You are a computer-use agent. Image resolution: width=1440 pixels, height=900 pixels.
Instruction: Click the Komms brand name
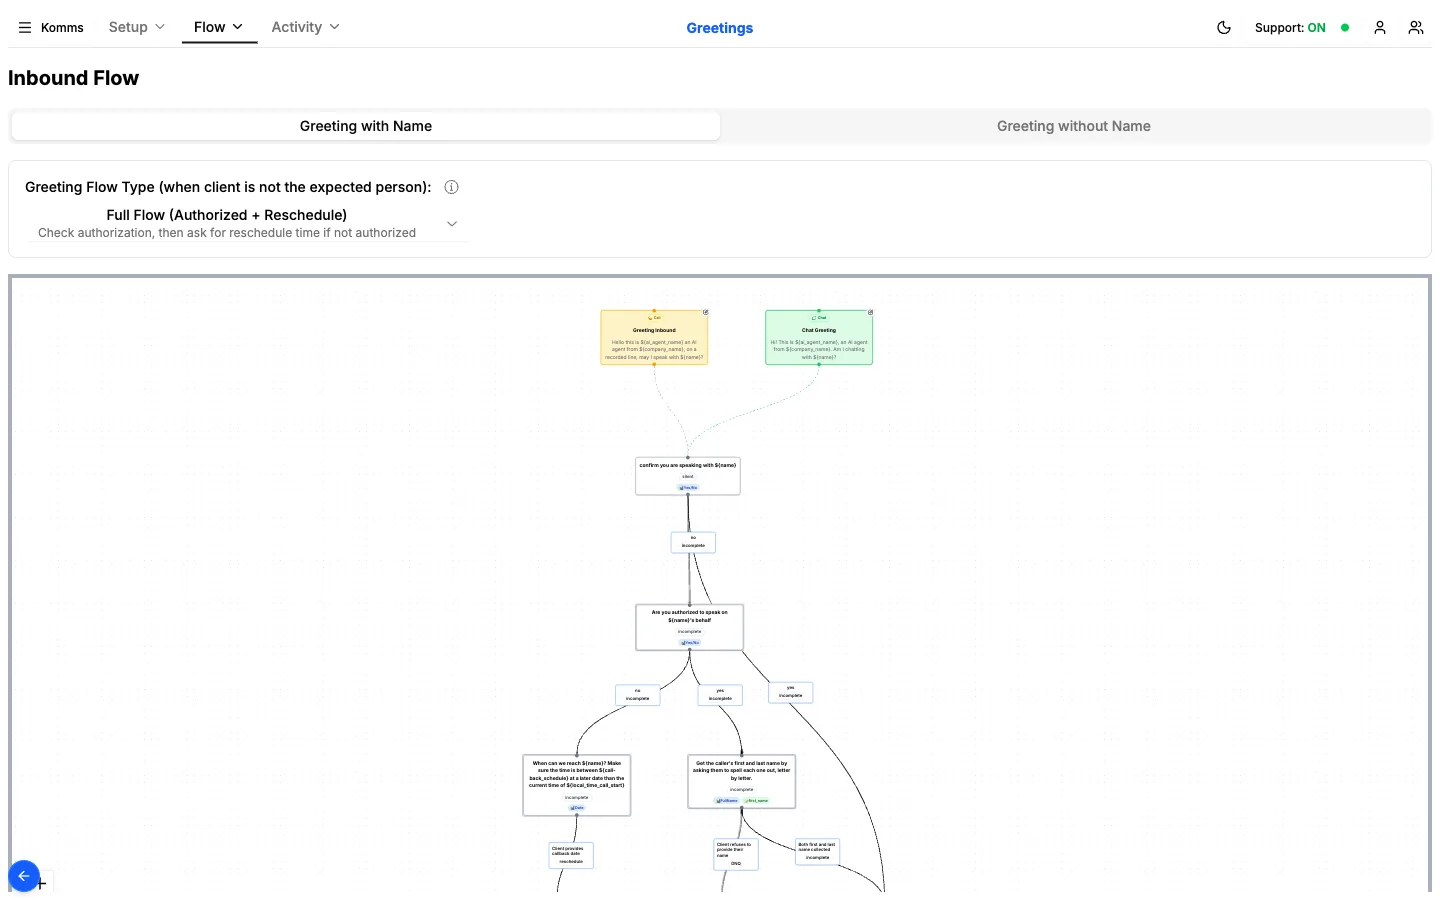(62, 28)
